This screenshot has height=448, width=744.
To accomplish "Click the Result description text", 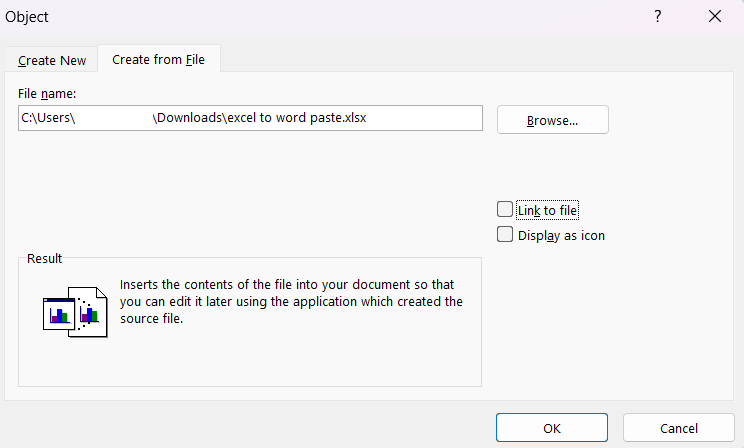I will tap(291, 301).
